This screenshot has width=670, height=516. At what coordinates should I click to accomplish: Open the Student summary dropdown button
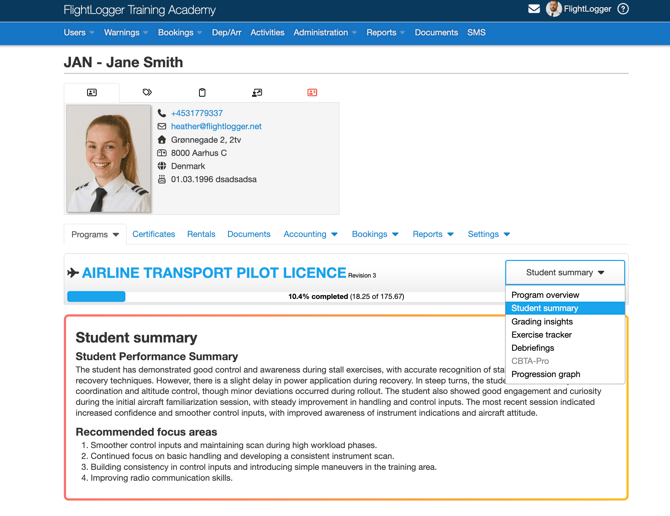pyautogui.click(x=565, y=272)
